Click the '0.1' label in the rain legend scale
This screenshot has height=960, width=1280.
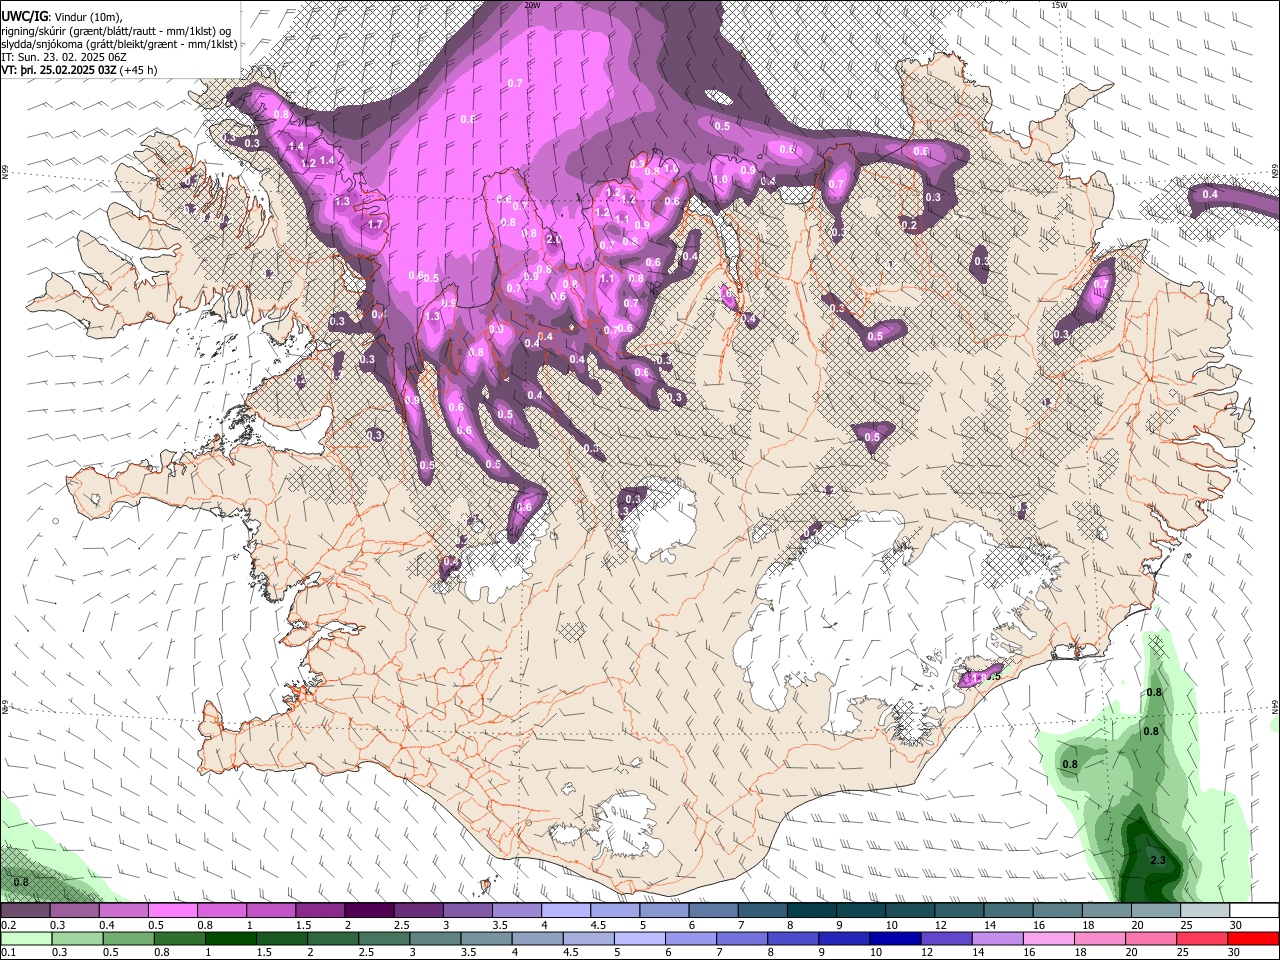[7, 952]
